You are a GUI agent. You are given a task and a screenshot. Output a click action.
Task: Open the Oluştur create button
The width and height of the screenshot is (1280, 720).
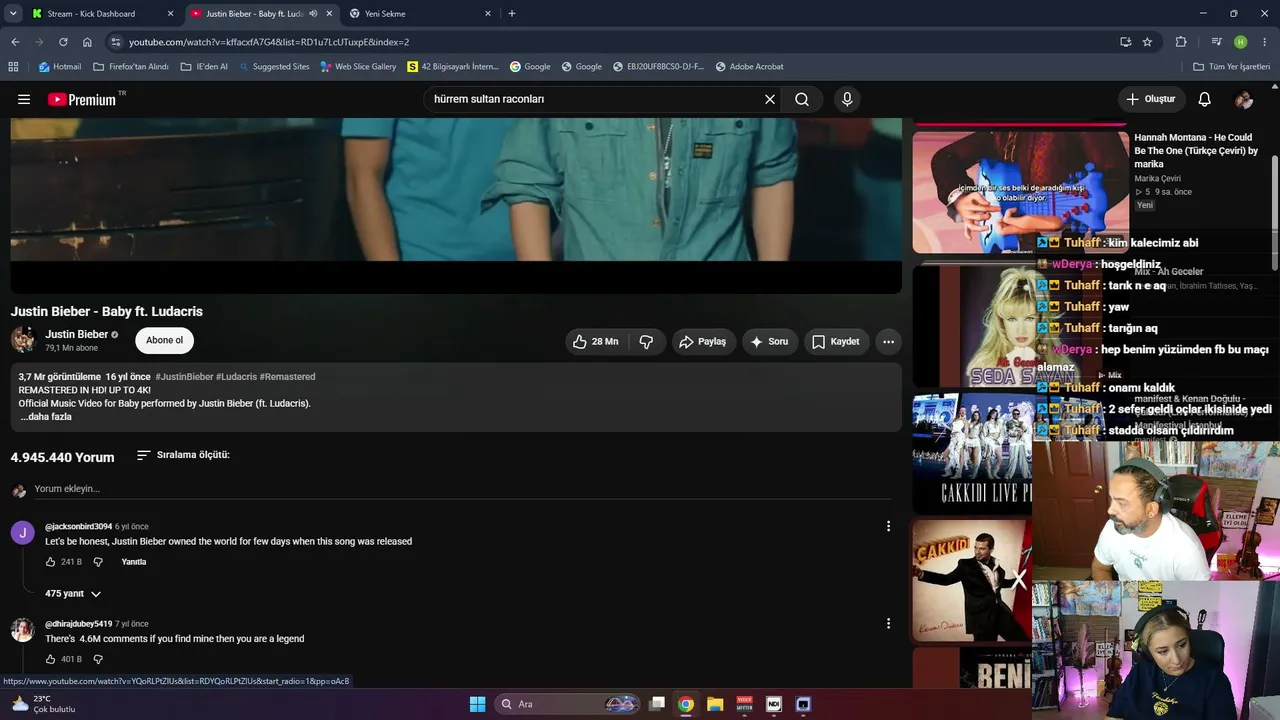coord(1151,99)
